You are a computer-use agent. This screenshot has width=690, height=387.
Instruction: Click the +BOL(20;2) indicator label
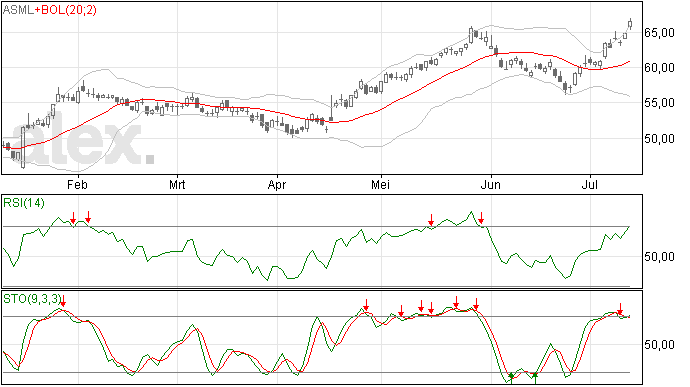[x=66, y=10]
